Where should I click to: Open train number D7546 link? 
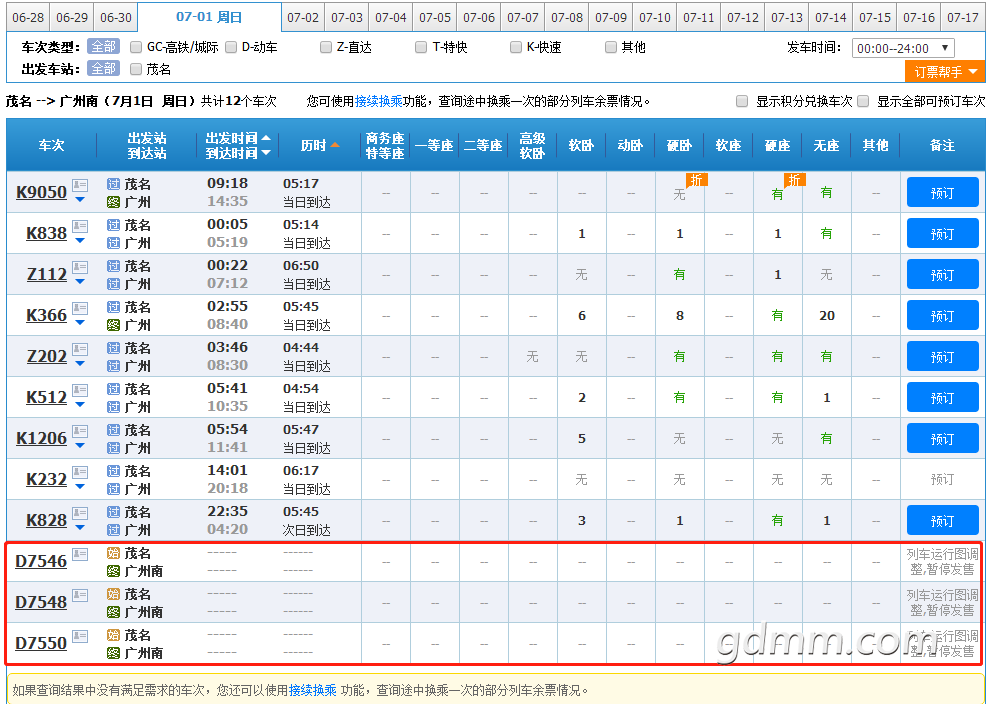click(41, 561)
